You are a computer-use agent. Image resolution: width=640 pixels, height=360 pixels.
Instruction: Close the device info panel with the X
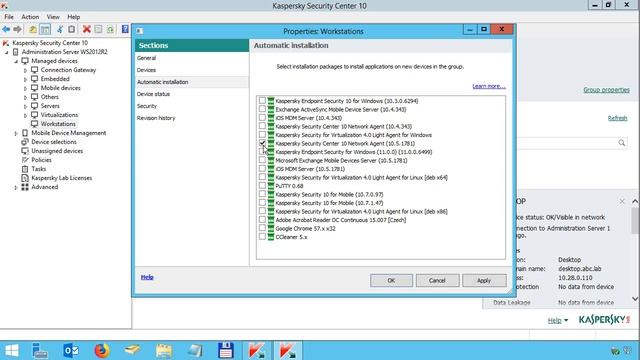click(622, 201)
